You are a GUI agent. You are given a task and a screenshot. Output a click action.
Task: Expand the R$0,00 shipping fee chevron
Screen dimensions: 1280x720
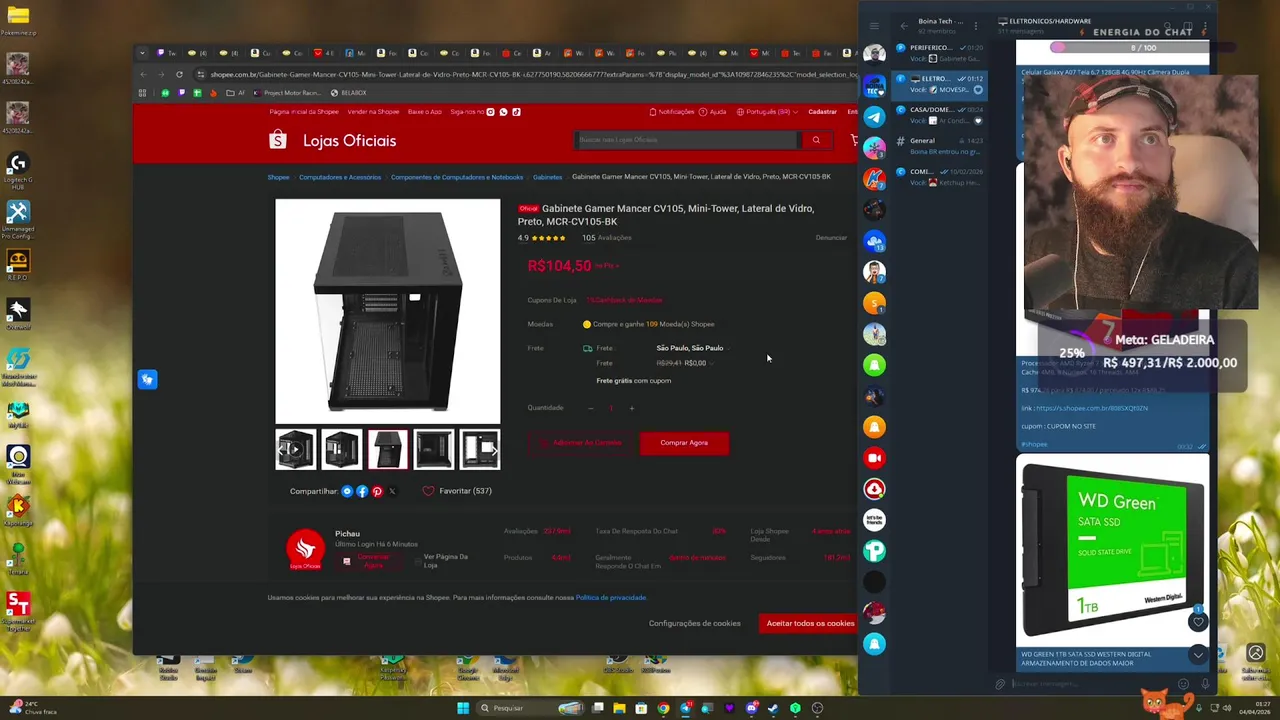click(x=711, y=363)
